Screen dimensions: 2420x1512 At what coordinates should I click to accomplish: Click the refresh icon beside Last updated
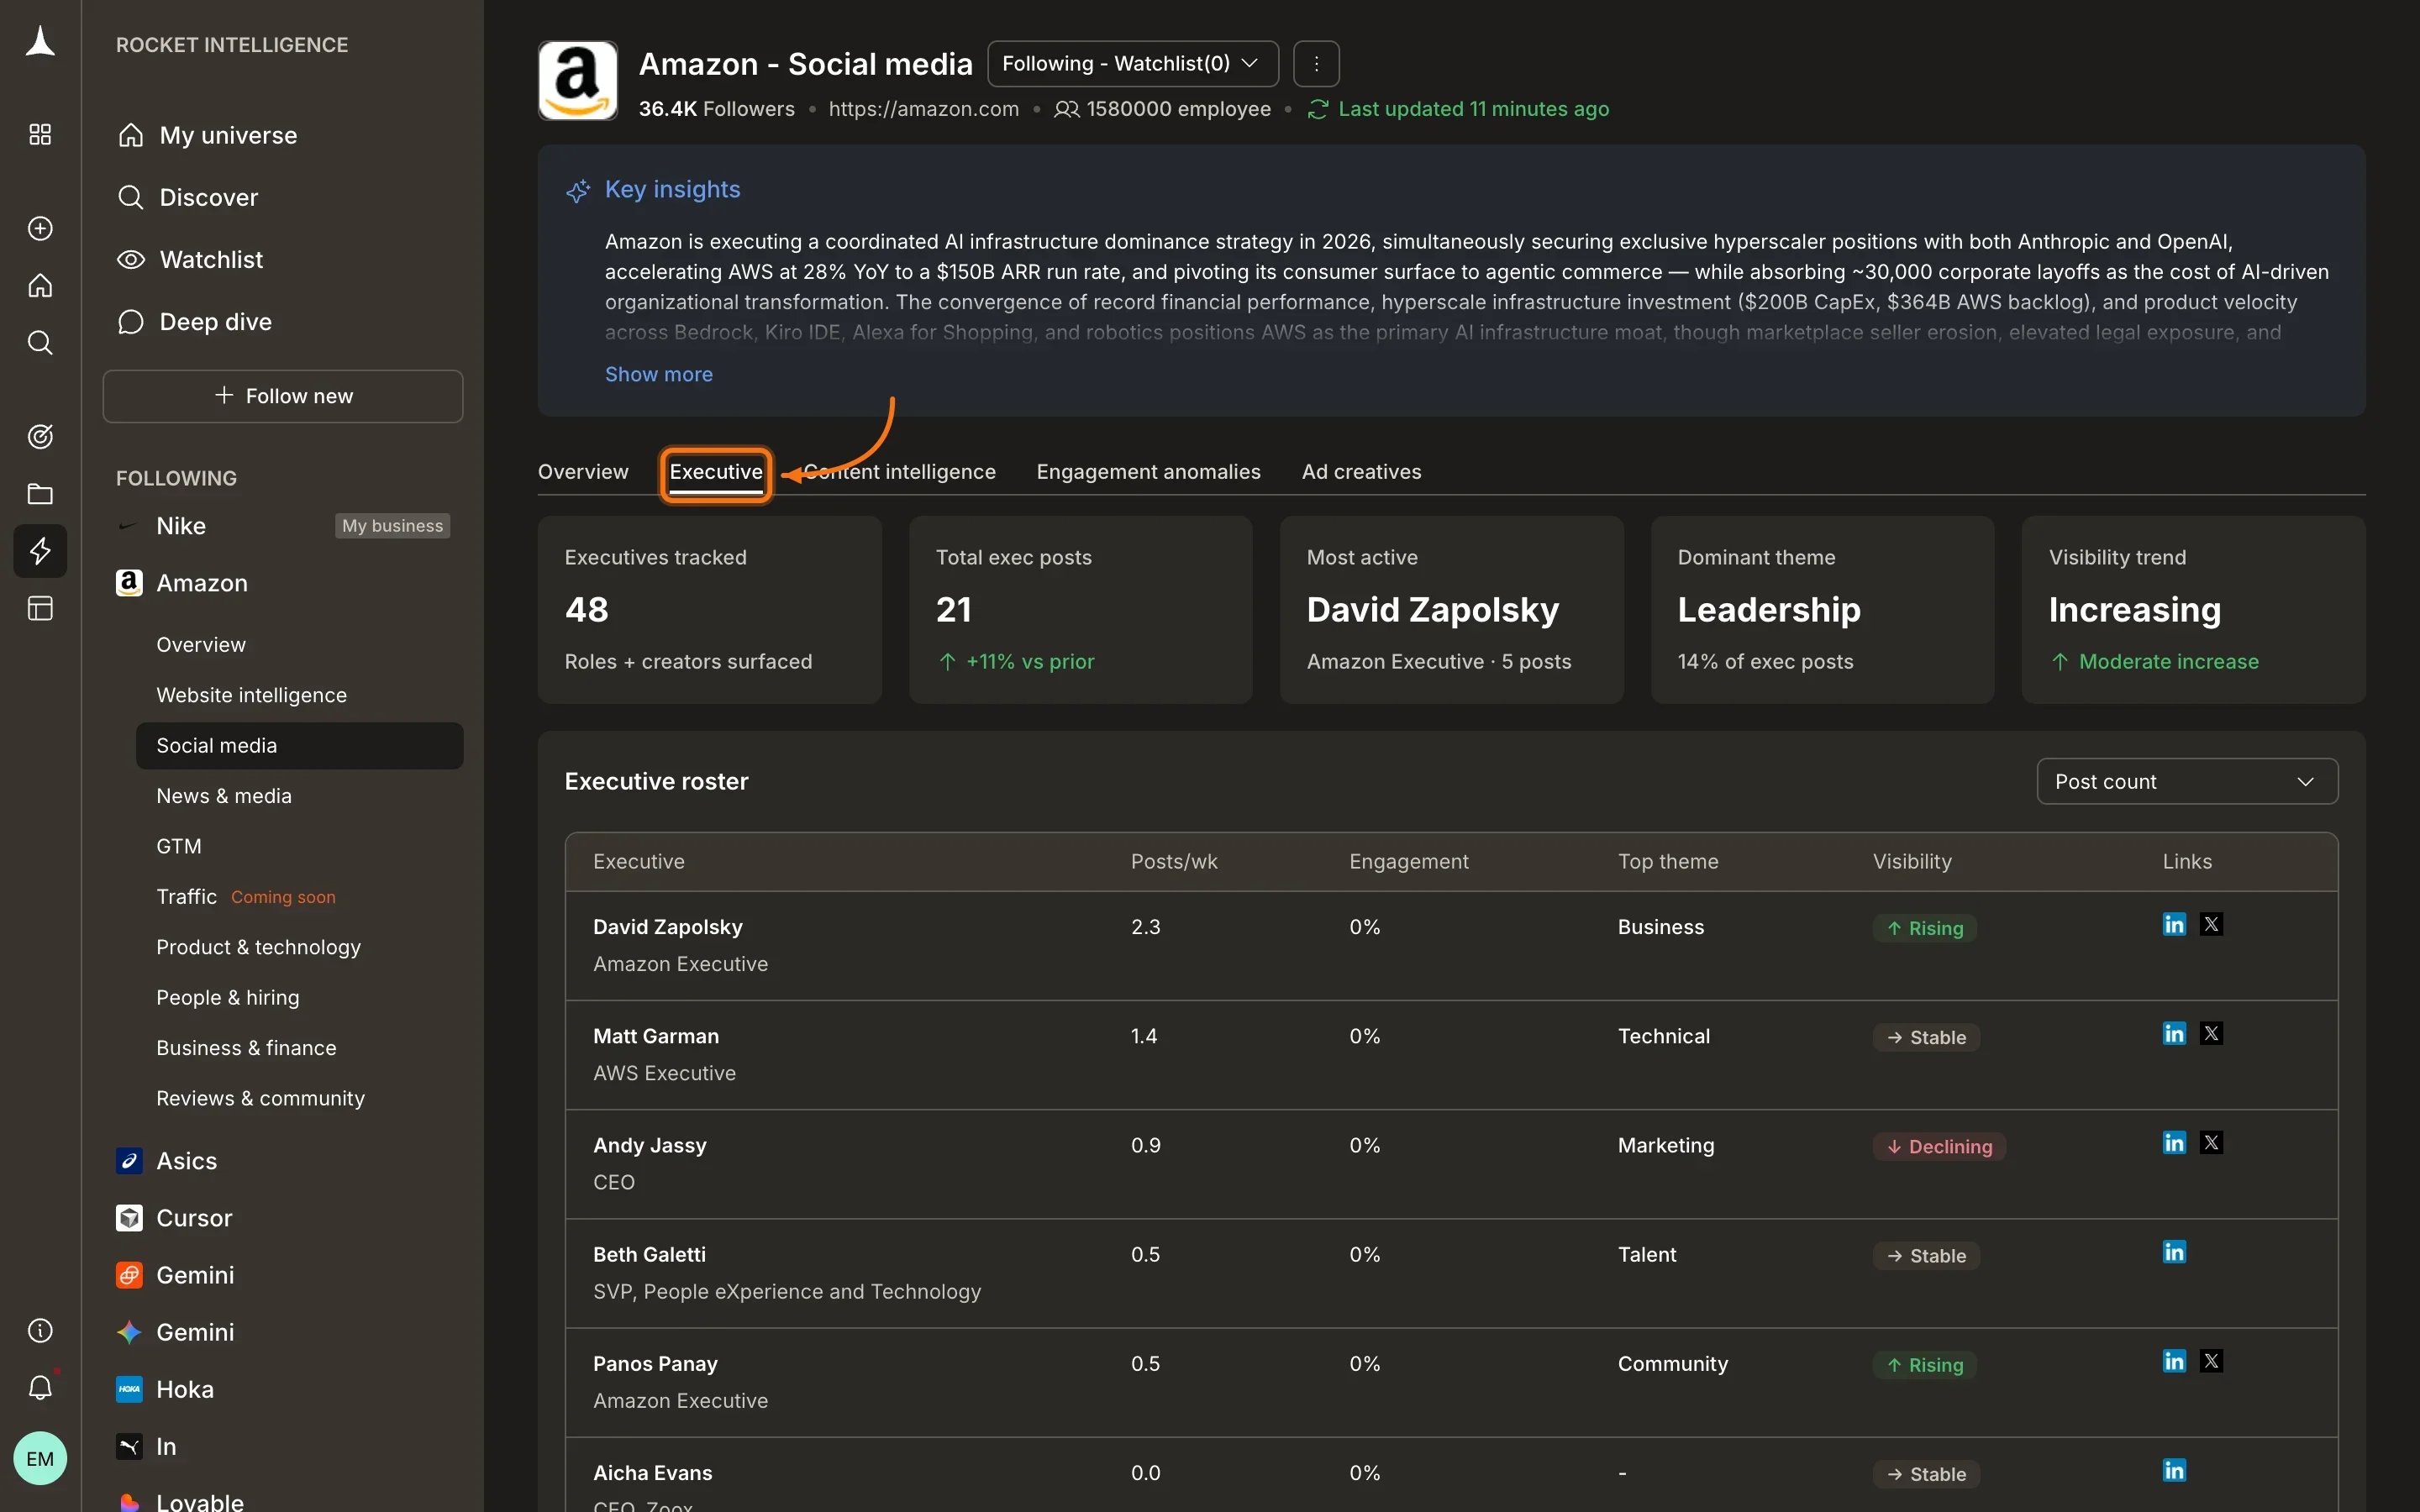tap(1318, 109)
